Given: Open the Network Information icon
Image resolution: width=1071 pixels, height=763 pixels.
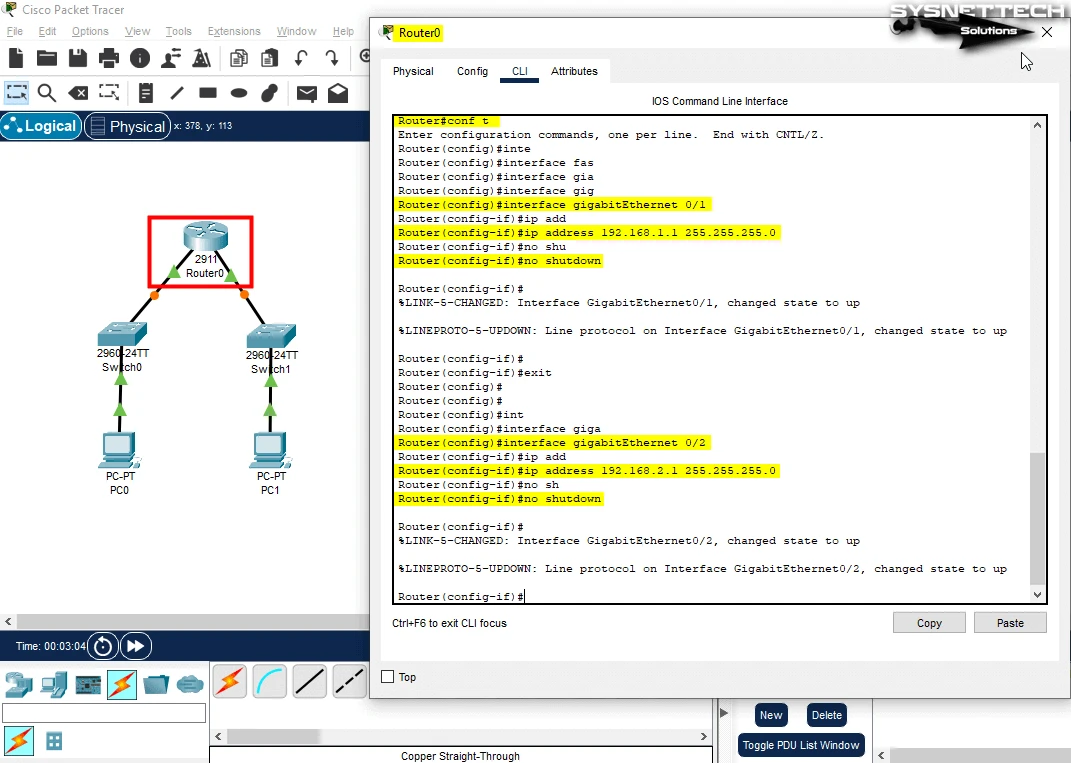Looking at the screenshot, I should click(139, 58).
